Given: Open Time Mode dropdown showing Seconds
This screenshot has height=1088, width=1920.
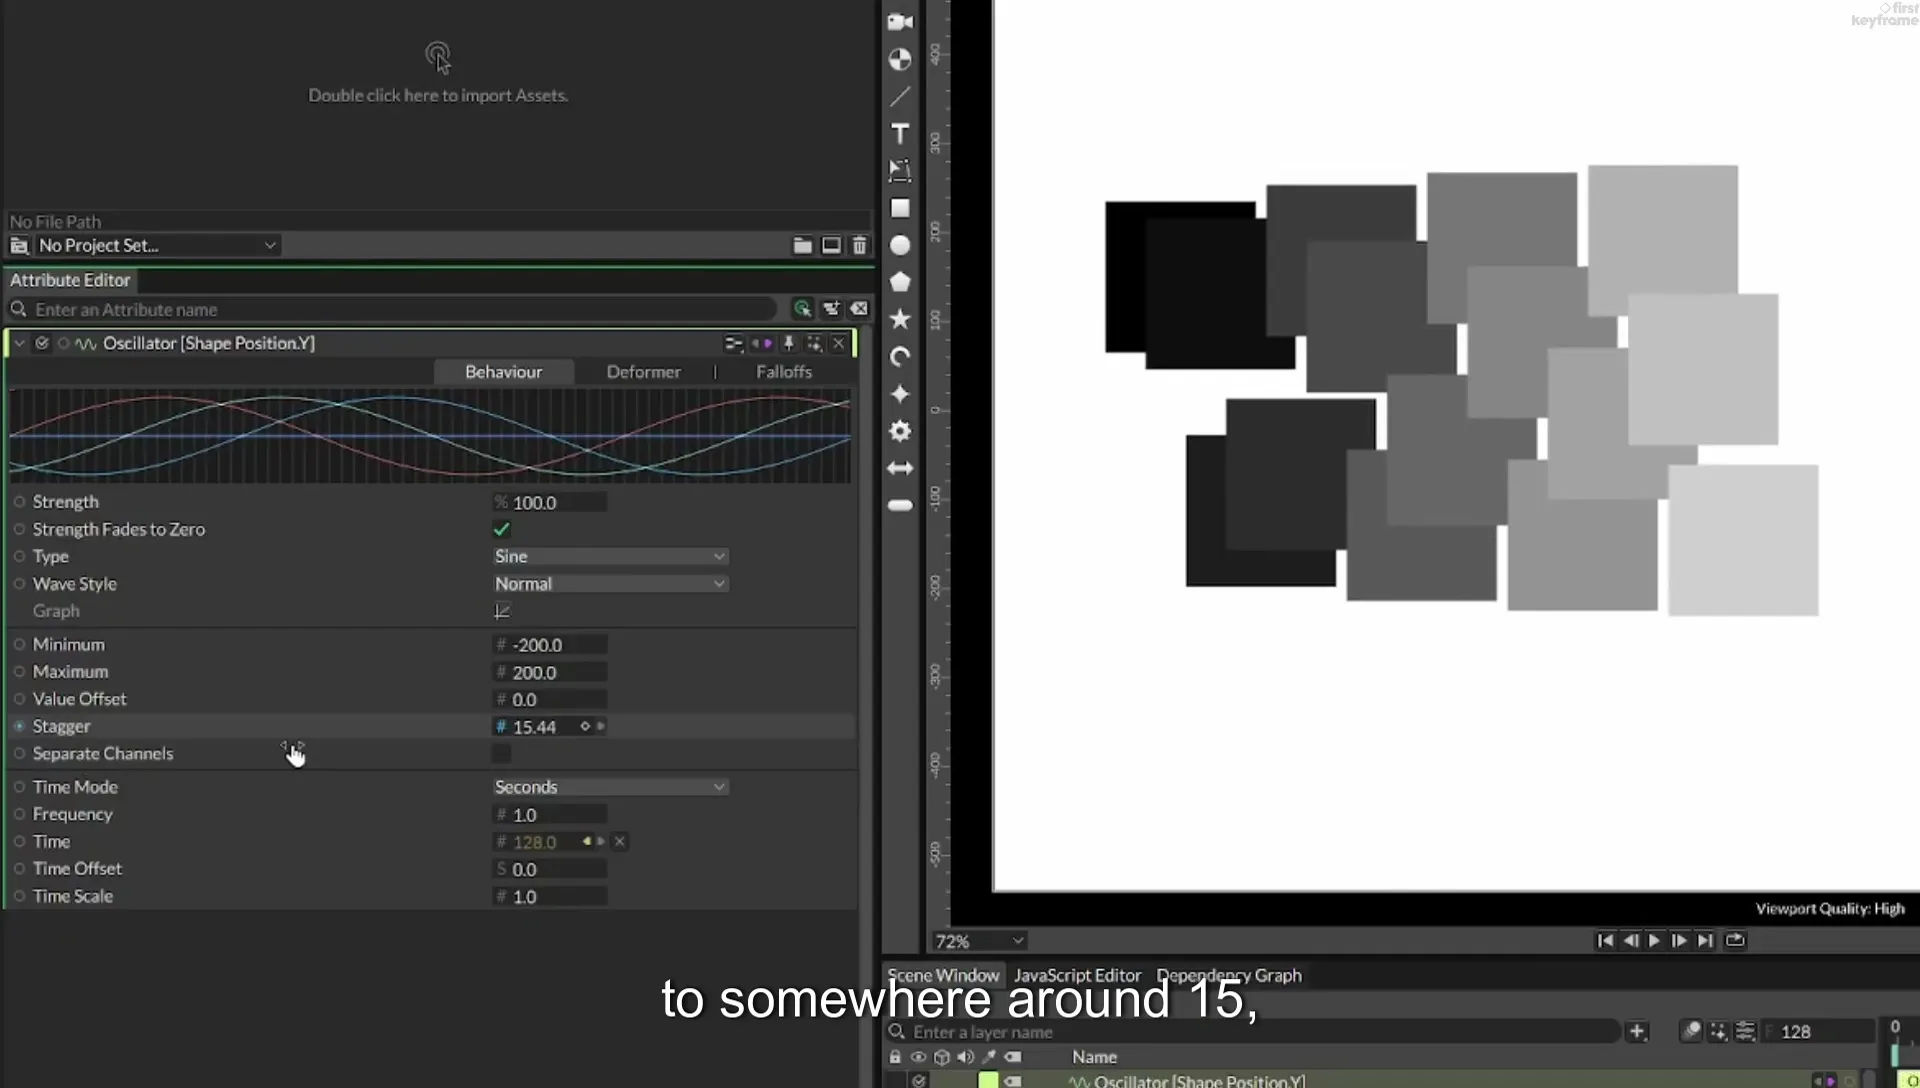Looking at the screenshot, I should pyautogui.click(x=610, y=787).
